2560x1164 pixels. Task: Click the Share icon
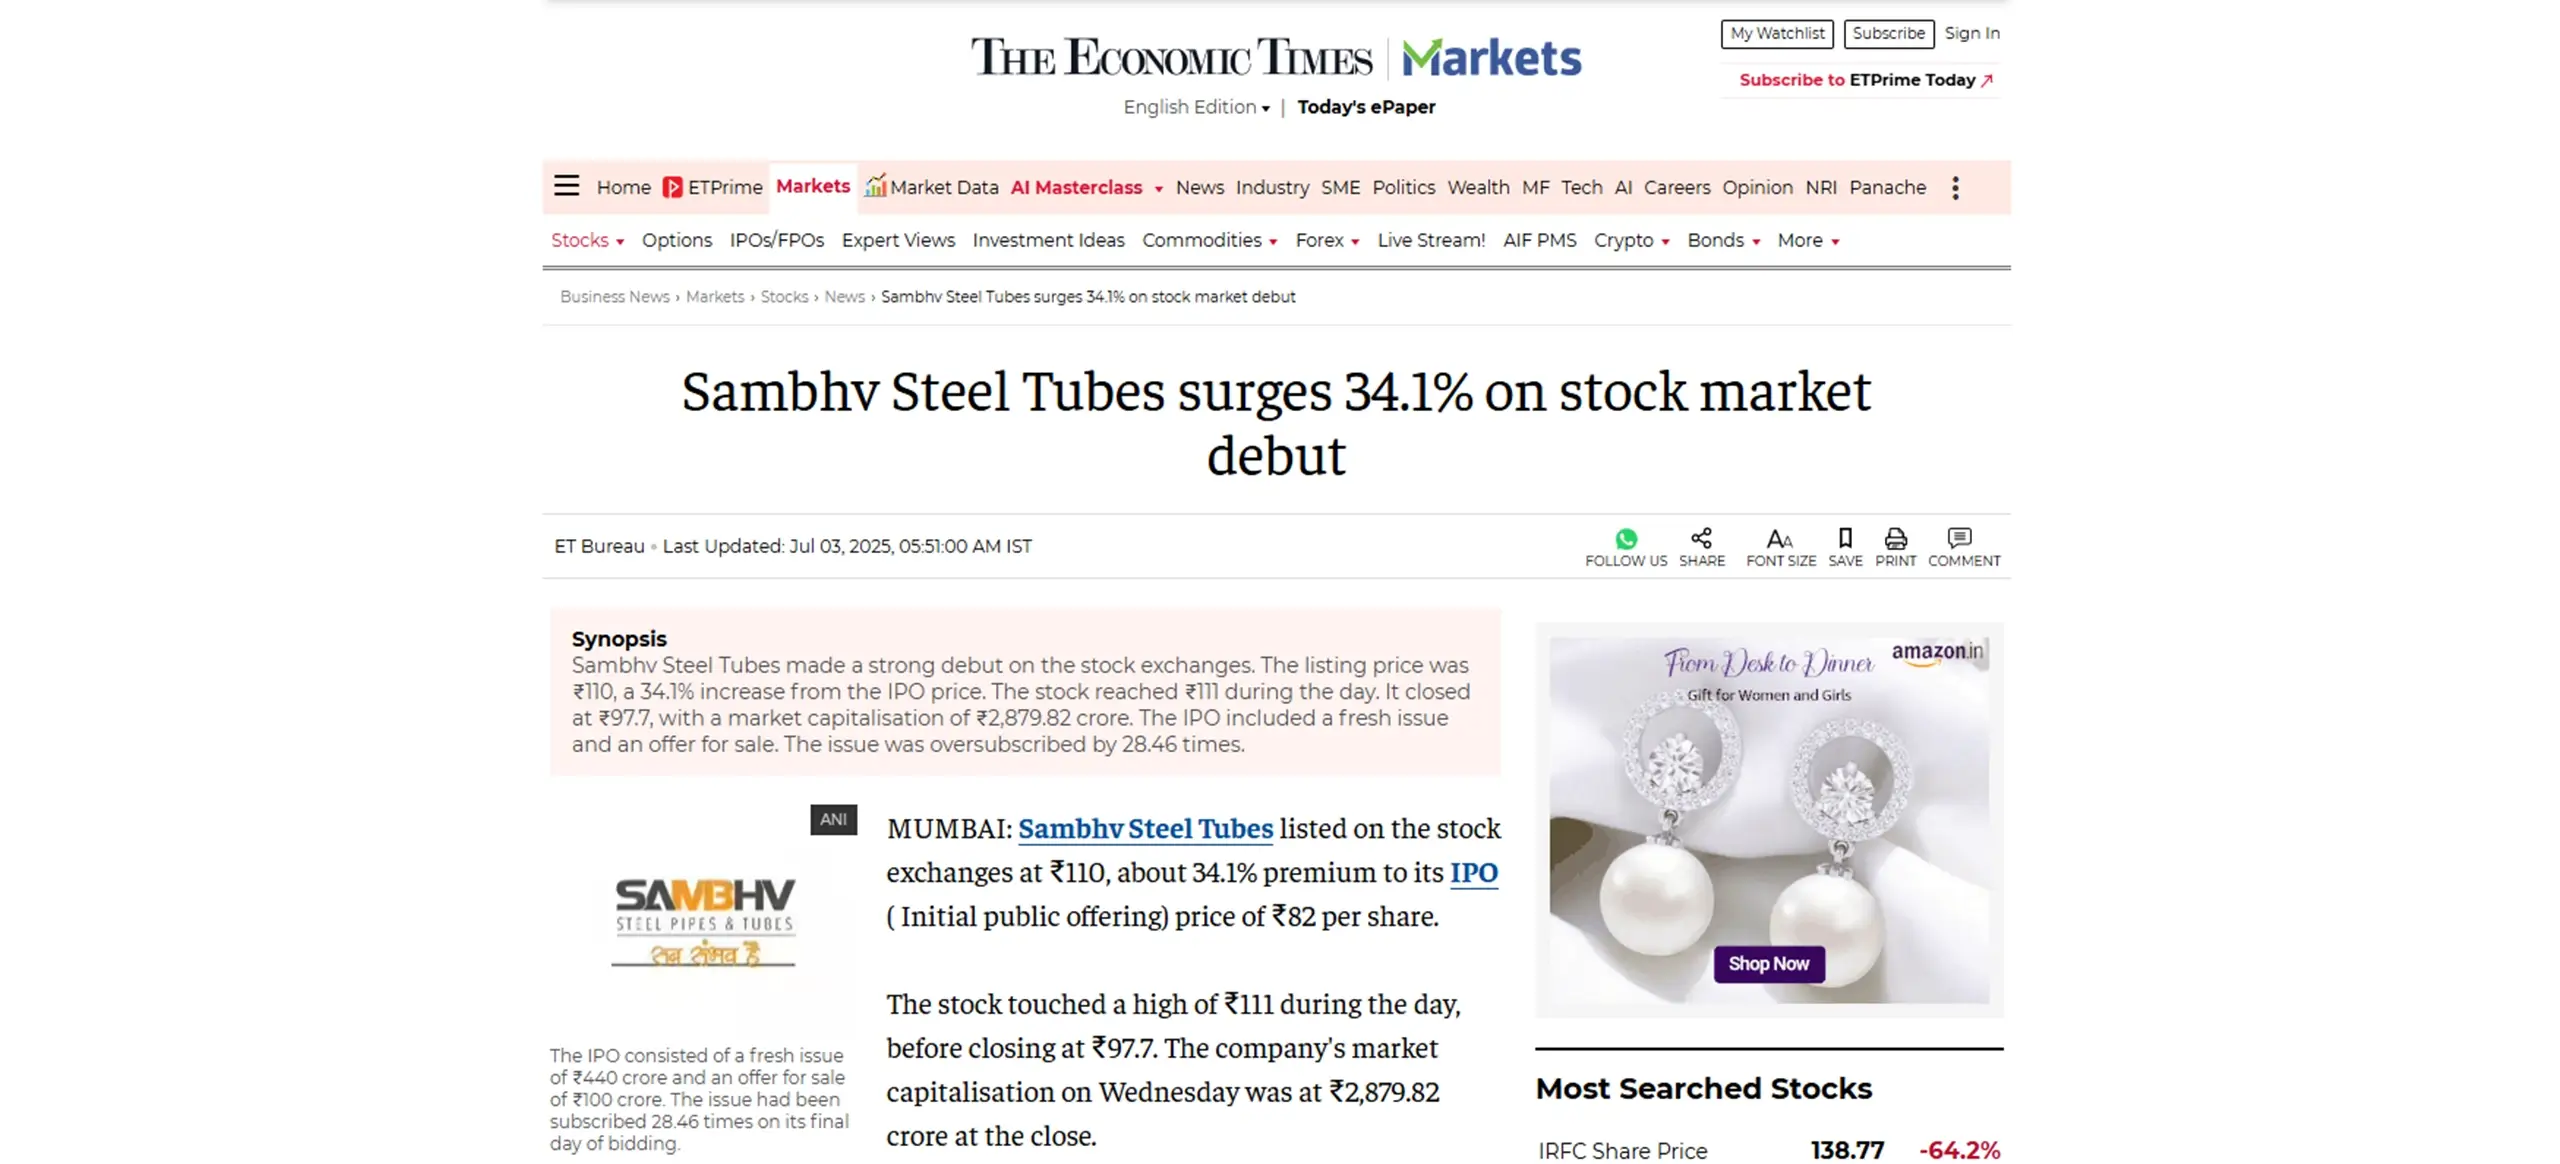(1701, 538)
